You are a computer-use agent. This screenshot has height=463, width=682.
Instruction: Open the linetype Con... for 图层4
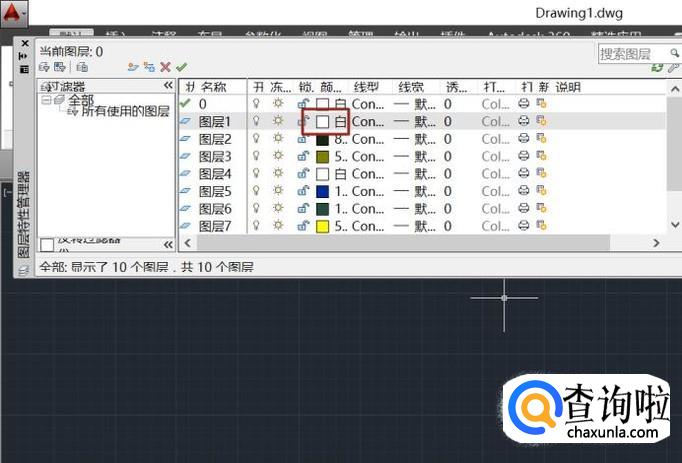366,174
